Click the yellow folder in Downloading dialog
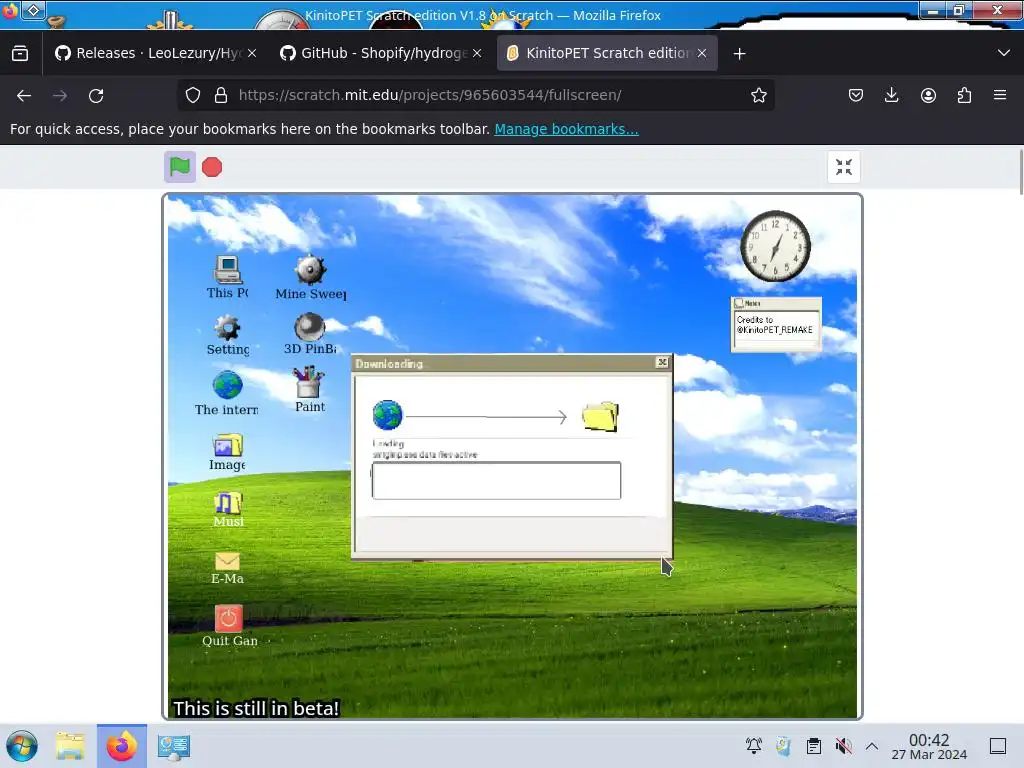1024x768 pixels. tap(600, 417)
